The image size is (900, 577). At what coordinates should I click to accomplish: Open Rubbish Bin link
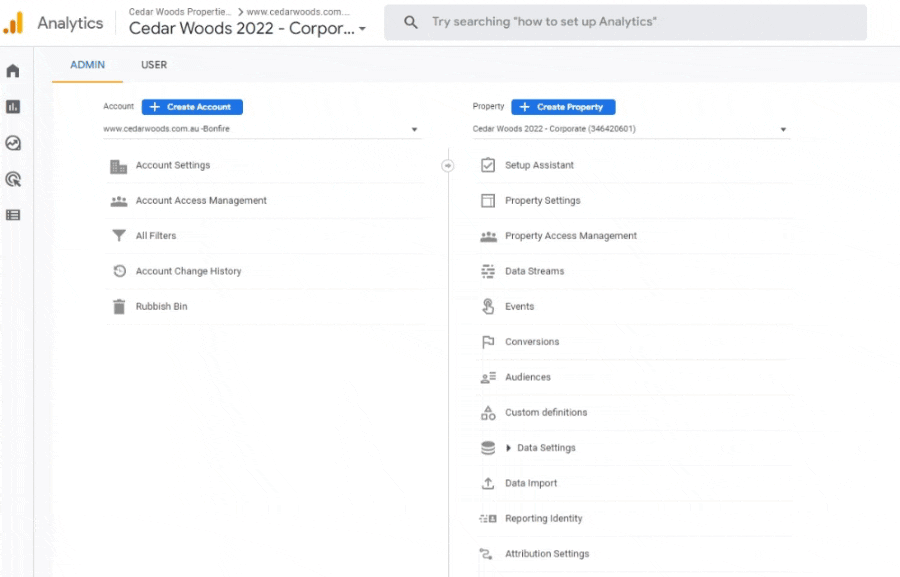pos(161,306)
